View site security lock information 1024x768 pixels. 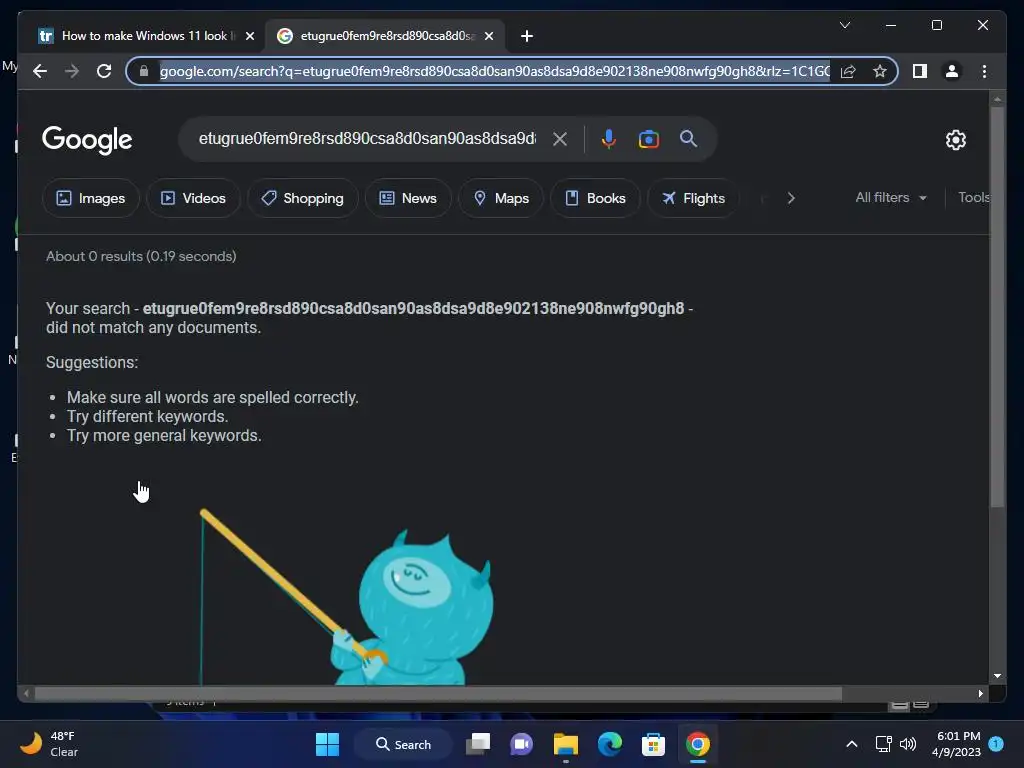tap(144, 71)
